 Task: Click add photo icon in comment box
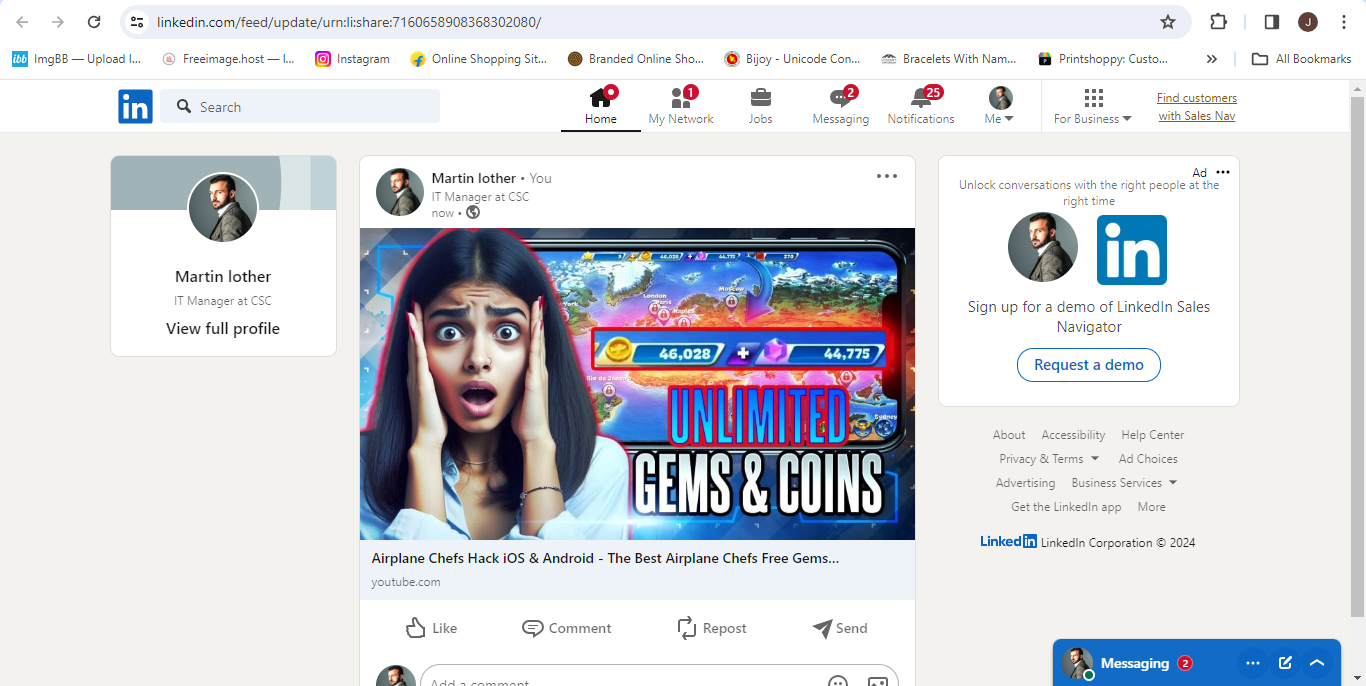(x=878, y=682)
